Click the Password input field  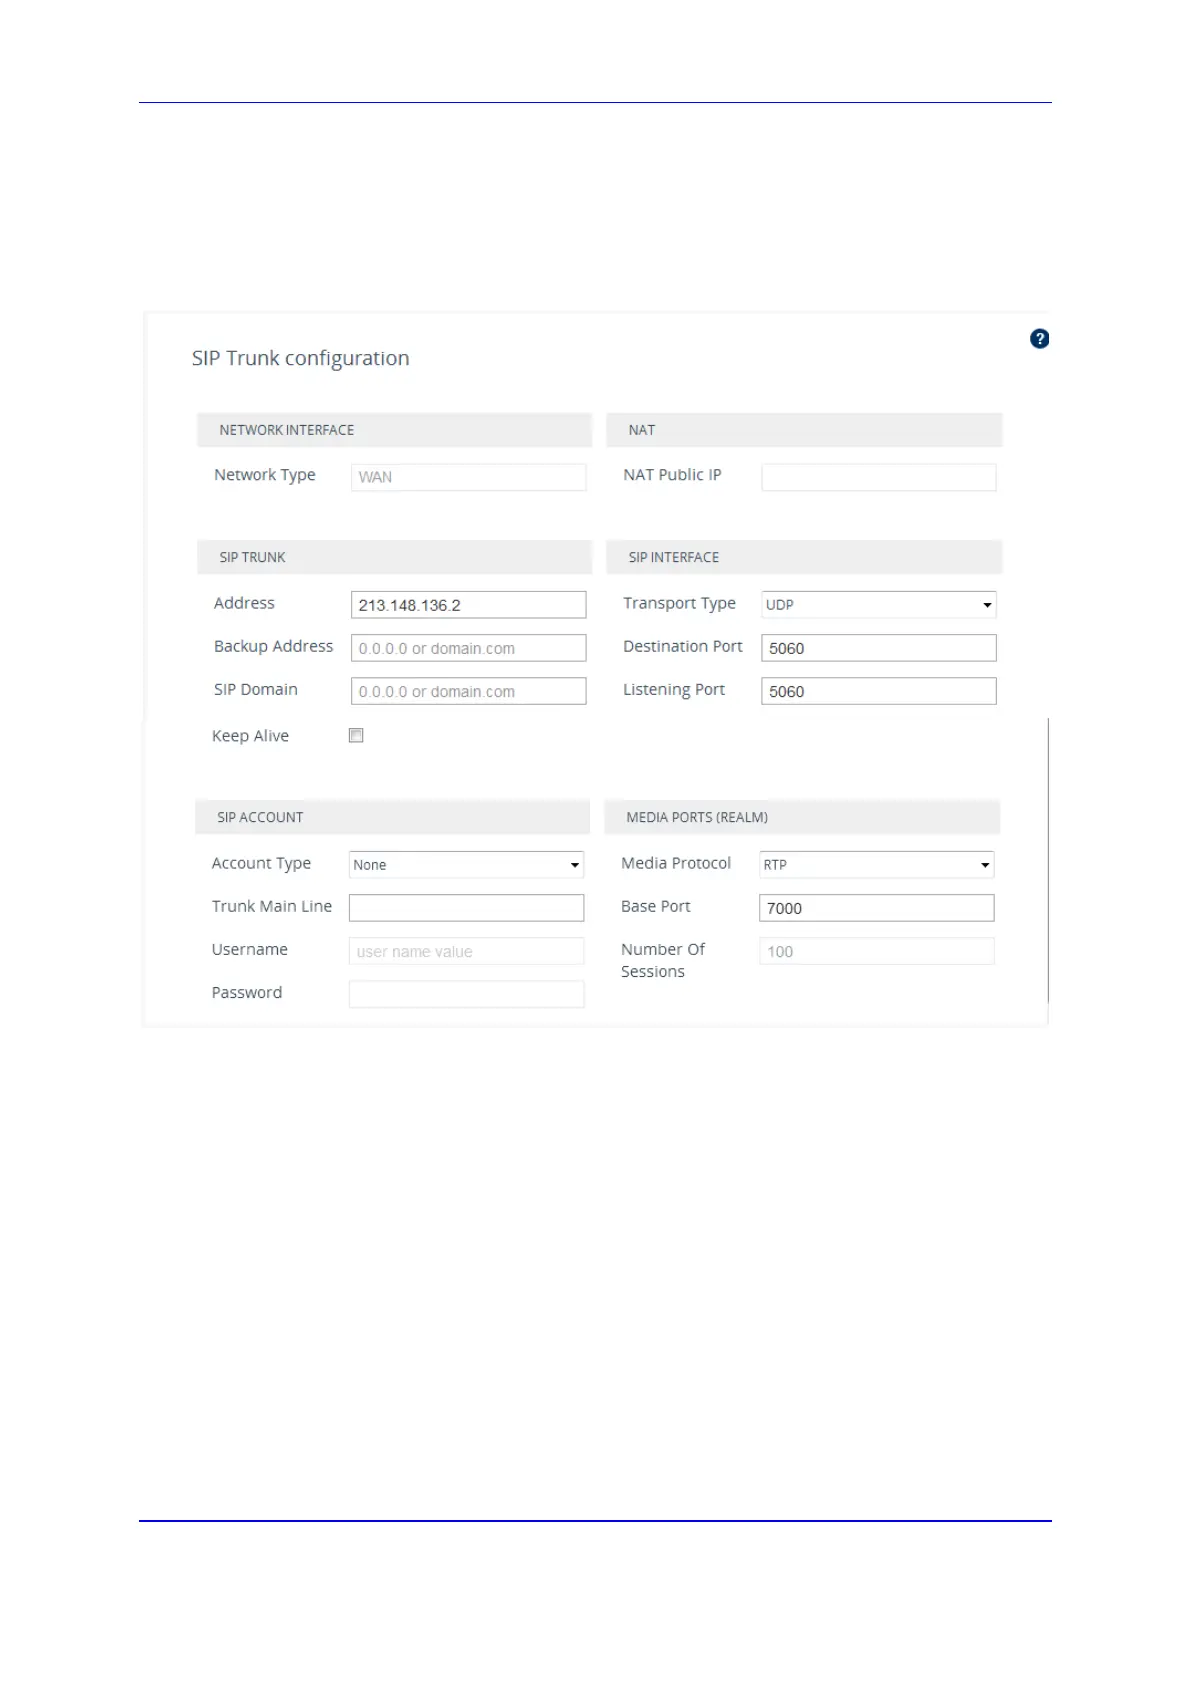[466, 994]
